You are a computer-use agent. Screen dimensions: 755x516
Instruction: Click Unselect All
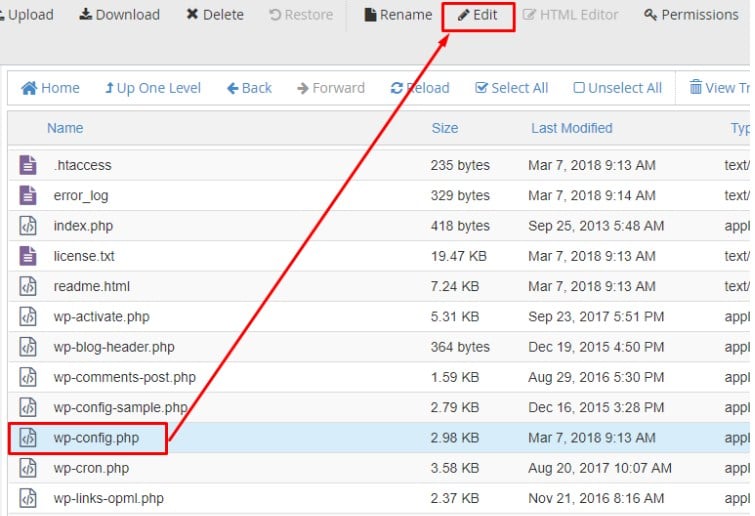point(618,88)
